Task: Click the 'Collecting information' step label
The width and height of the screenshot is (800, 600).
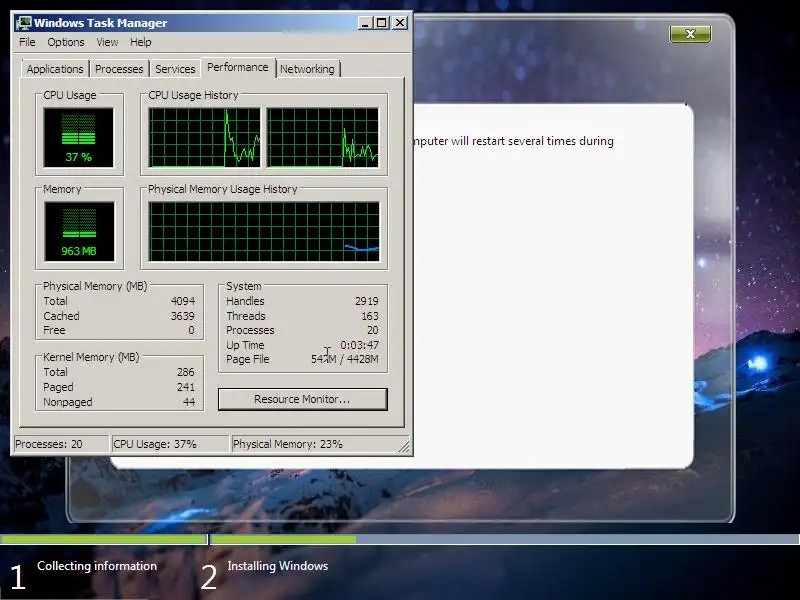Action: click(97, 566)
